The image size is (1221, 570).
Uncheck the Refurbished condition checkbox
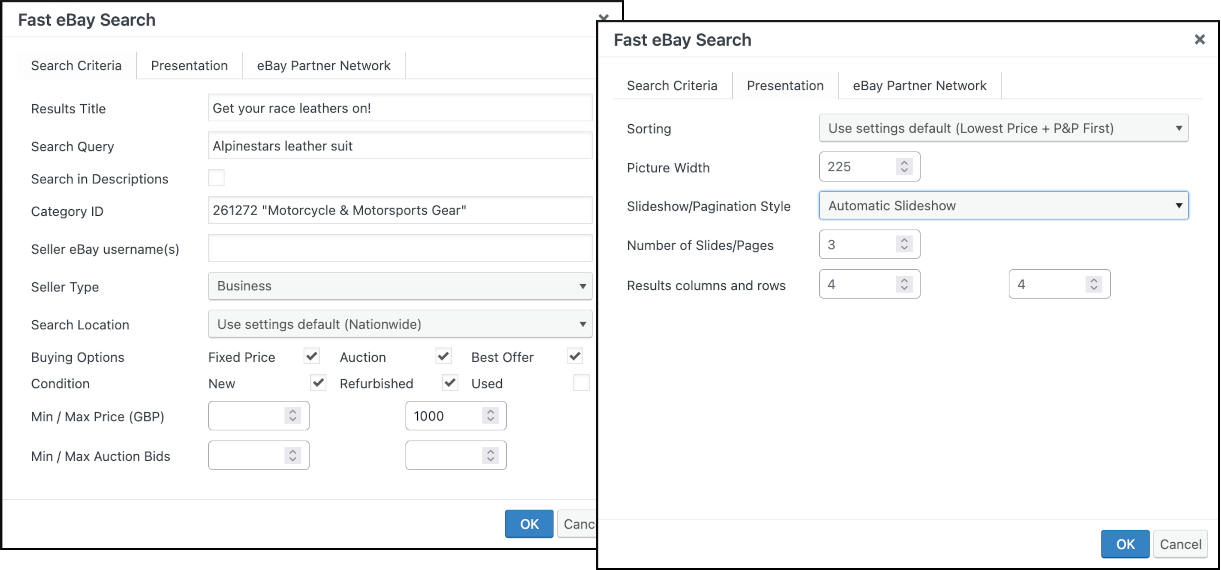coord(450,383)
